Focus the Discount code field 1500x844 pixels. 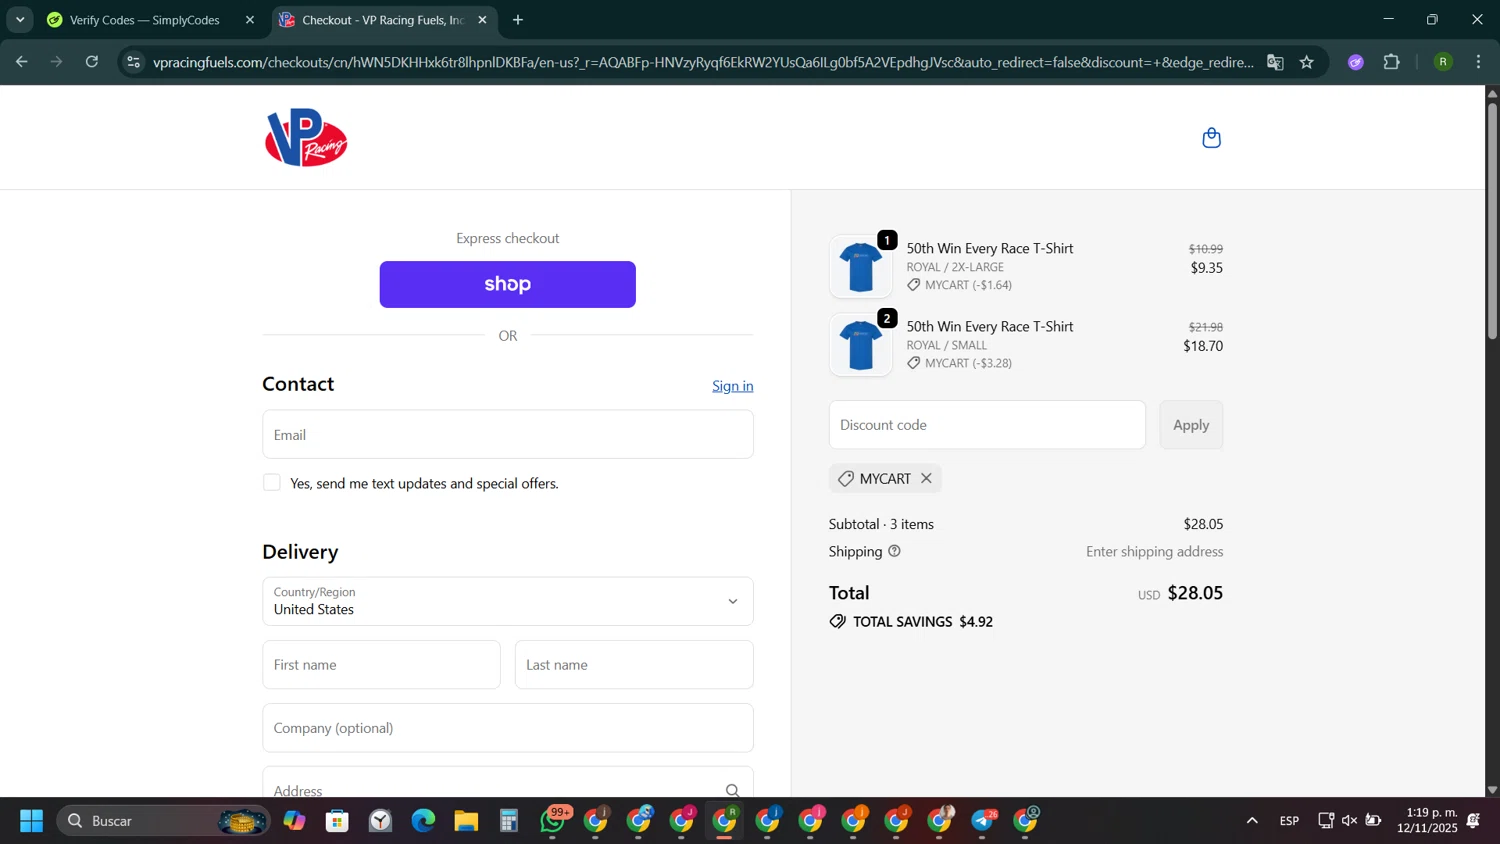pos(987,425)
